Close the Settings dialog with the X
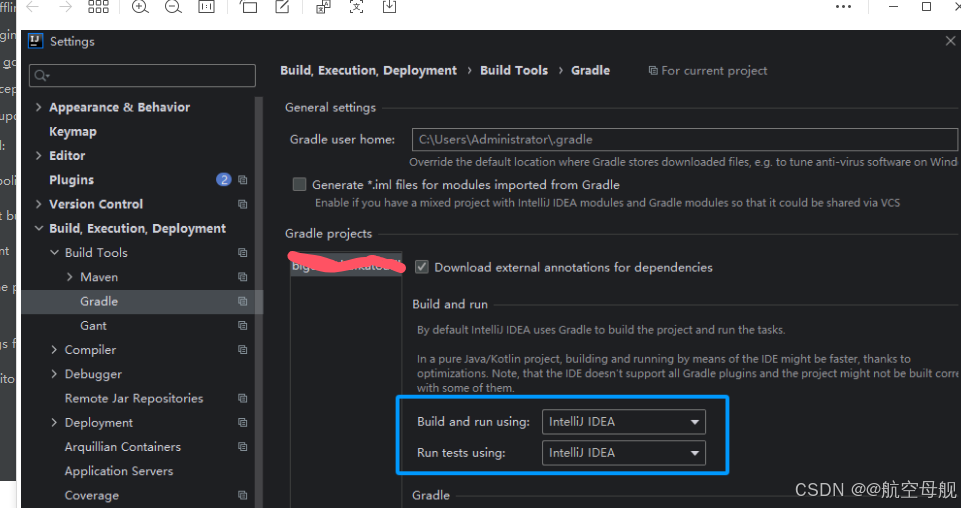Image resolution: width=961 pixels, height=508 pixels. (951, 41)
